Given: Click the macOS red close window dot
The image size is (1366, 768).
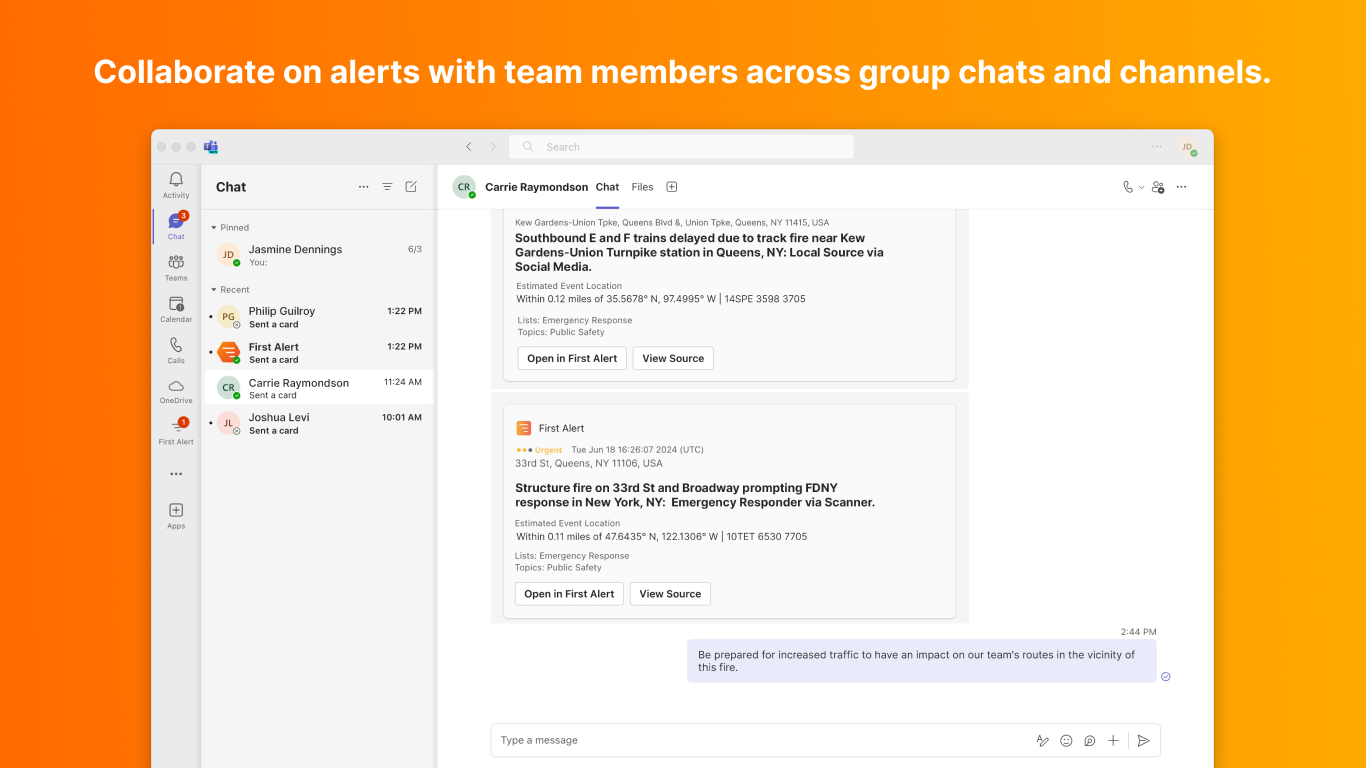Looking at the screenshot, I should (161, 147).
